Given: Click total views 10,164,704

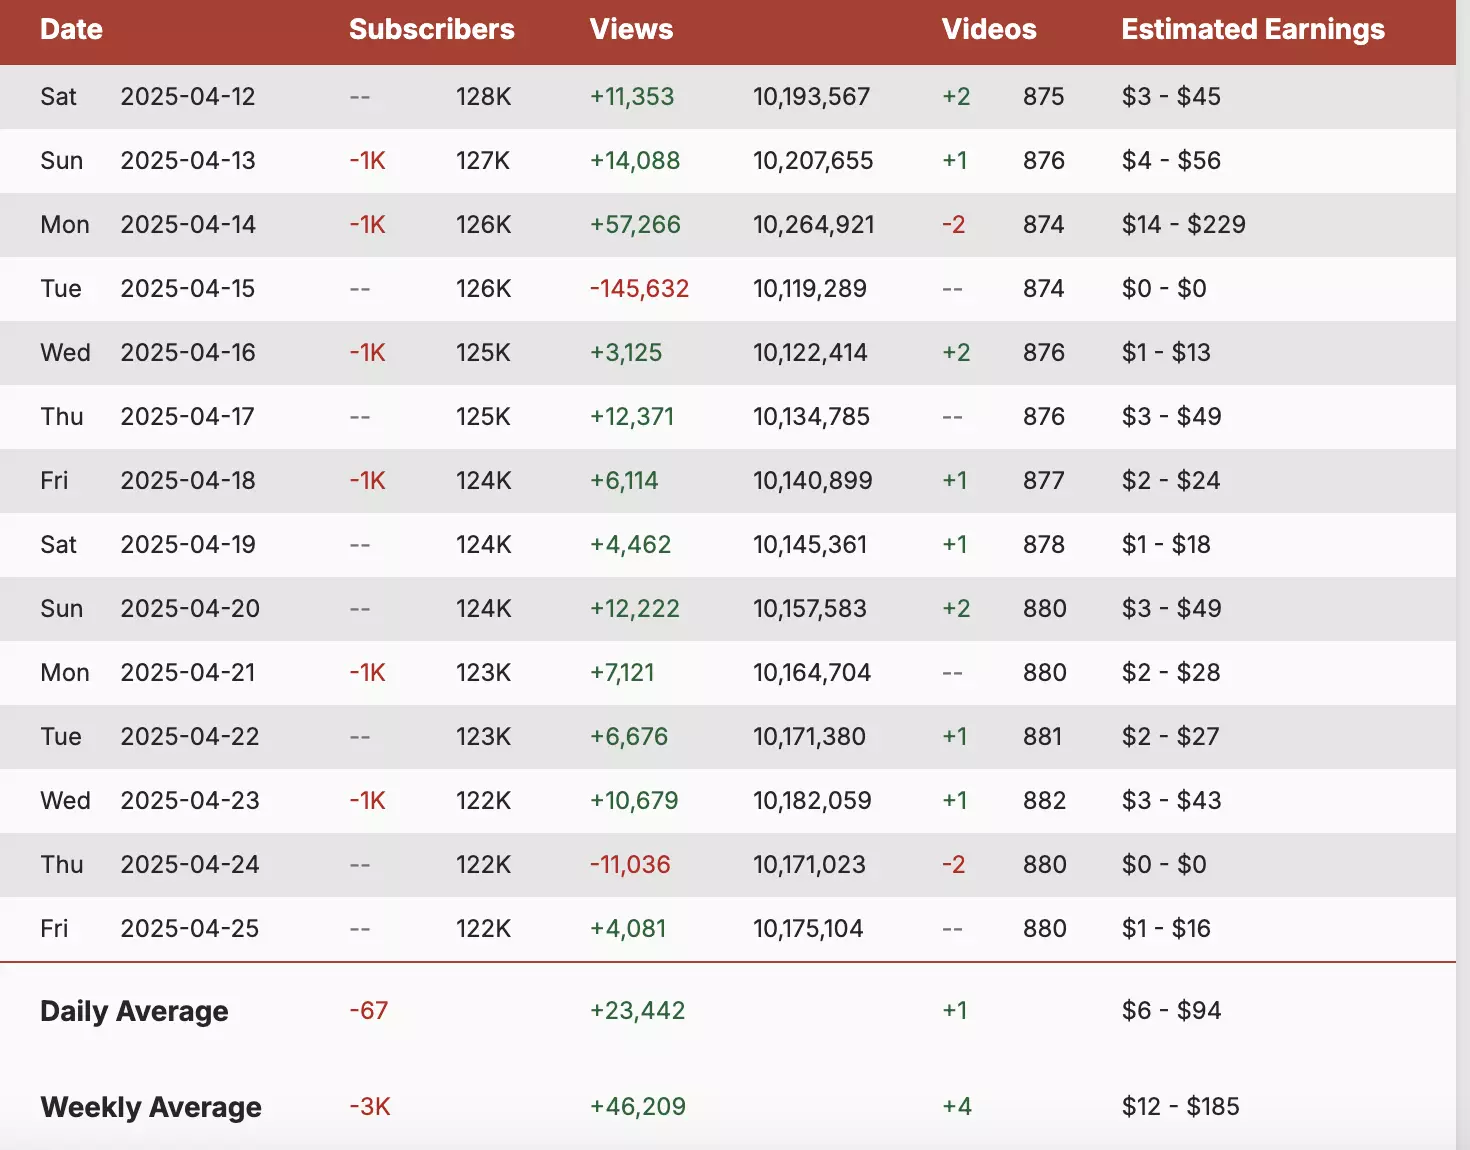Looking at the screenshot, I should (812, 673).
